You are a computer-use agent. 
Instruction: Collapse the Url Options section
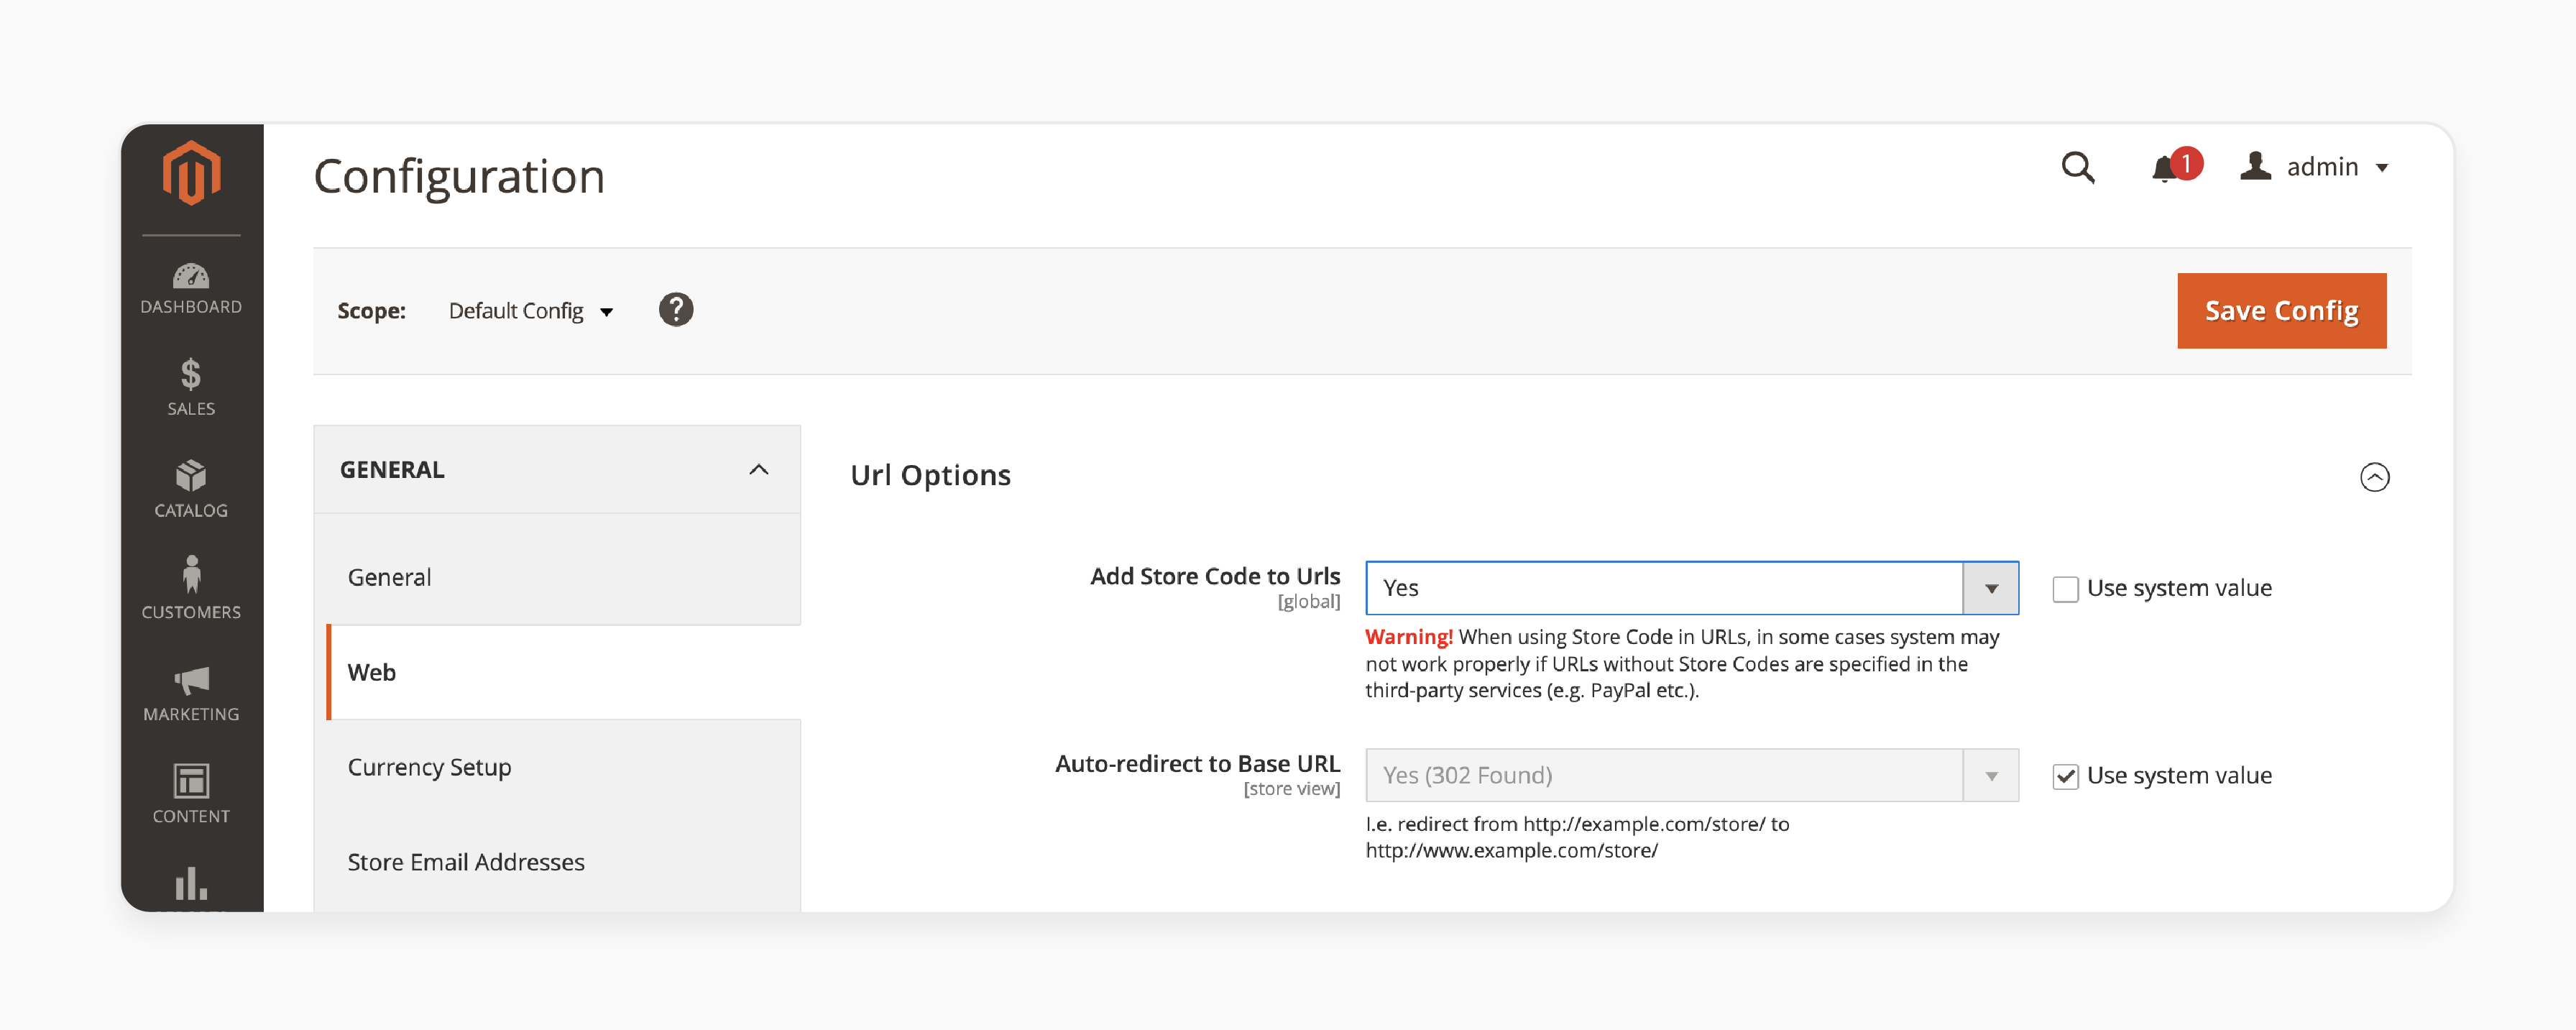tap(2374, 477)
